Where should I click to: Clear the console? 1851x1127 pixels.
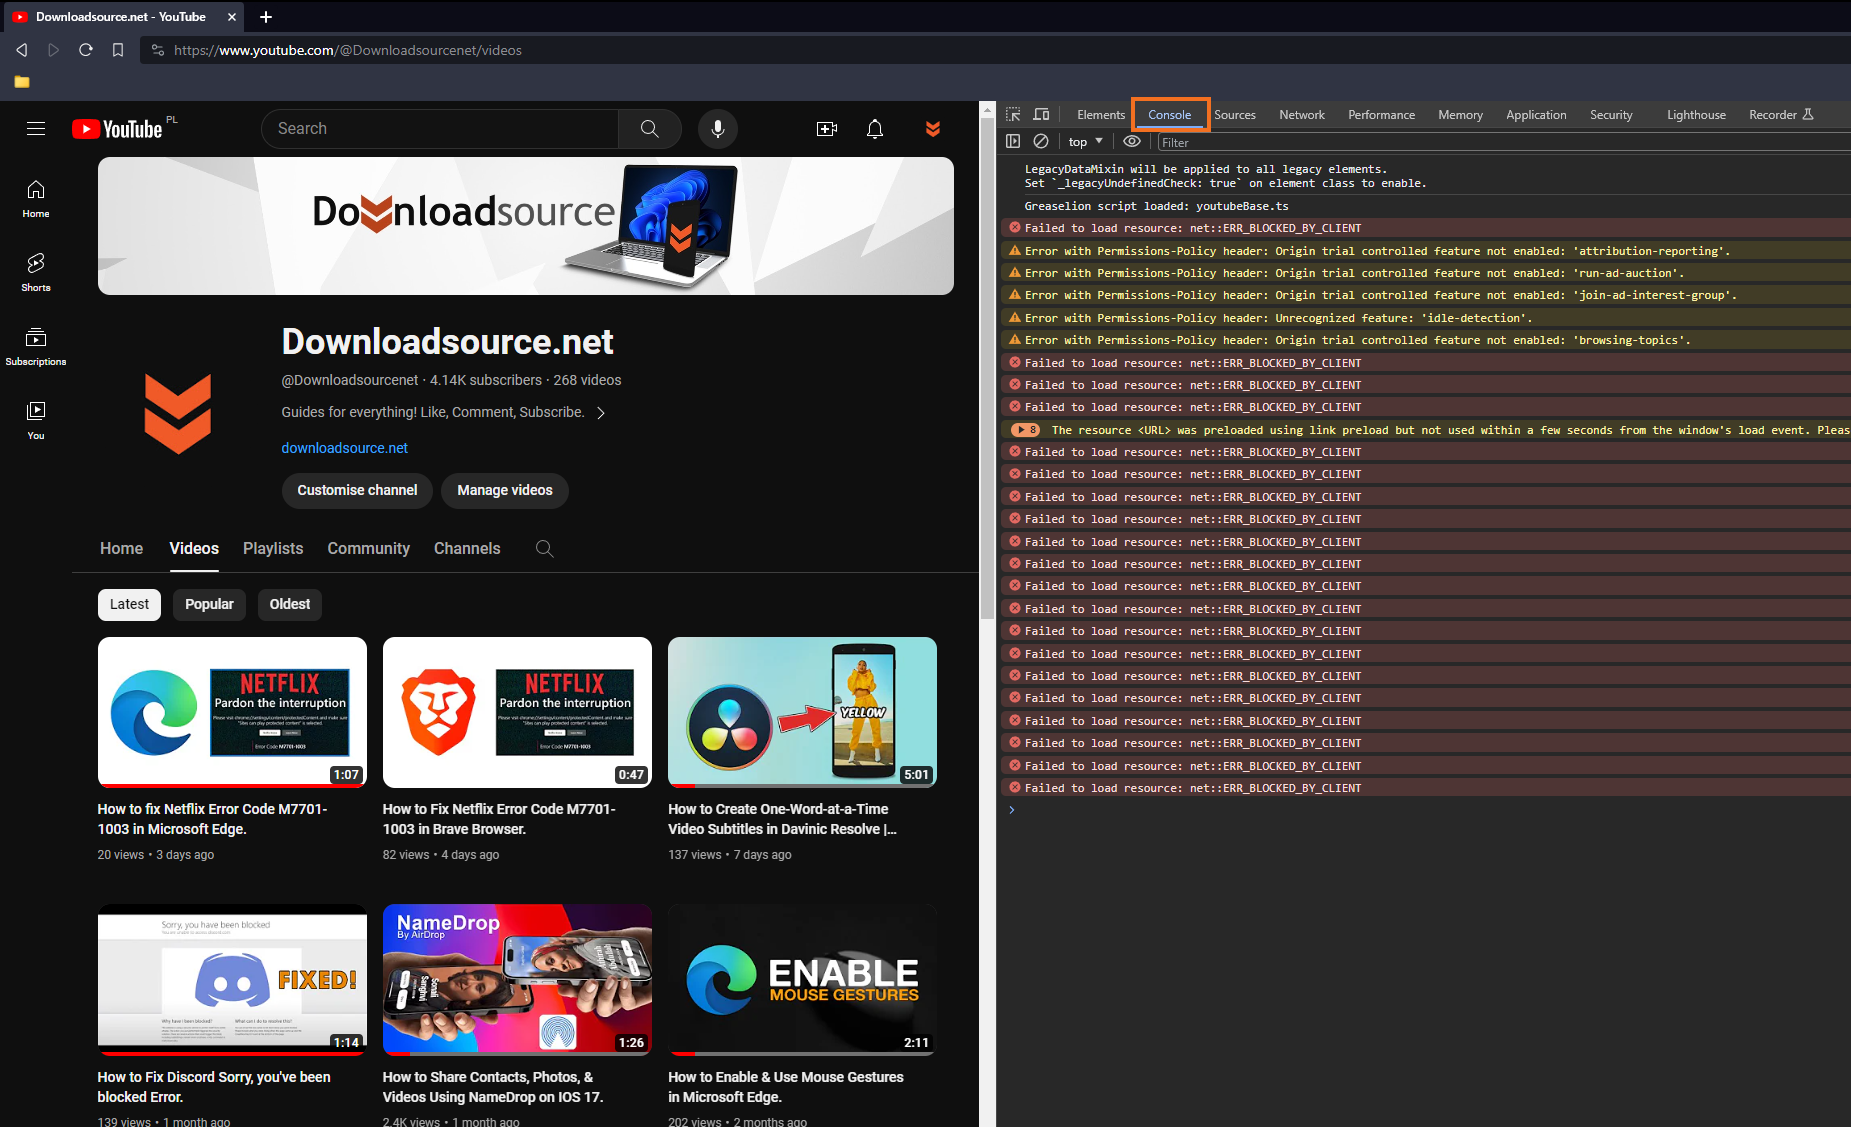pyautogui.click(x=1041, y=142)
